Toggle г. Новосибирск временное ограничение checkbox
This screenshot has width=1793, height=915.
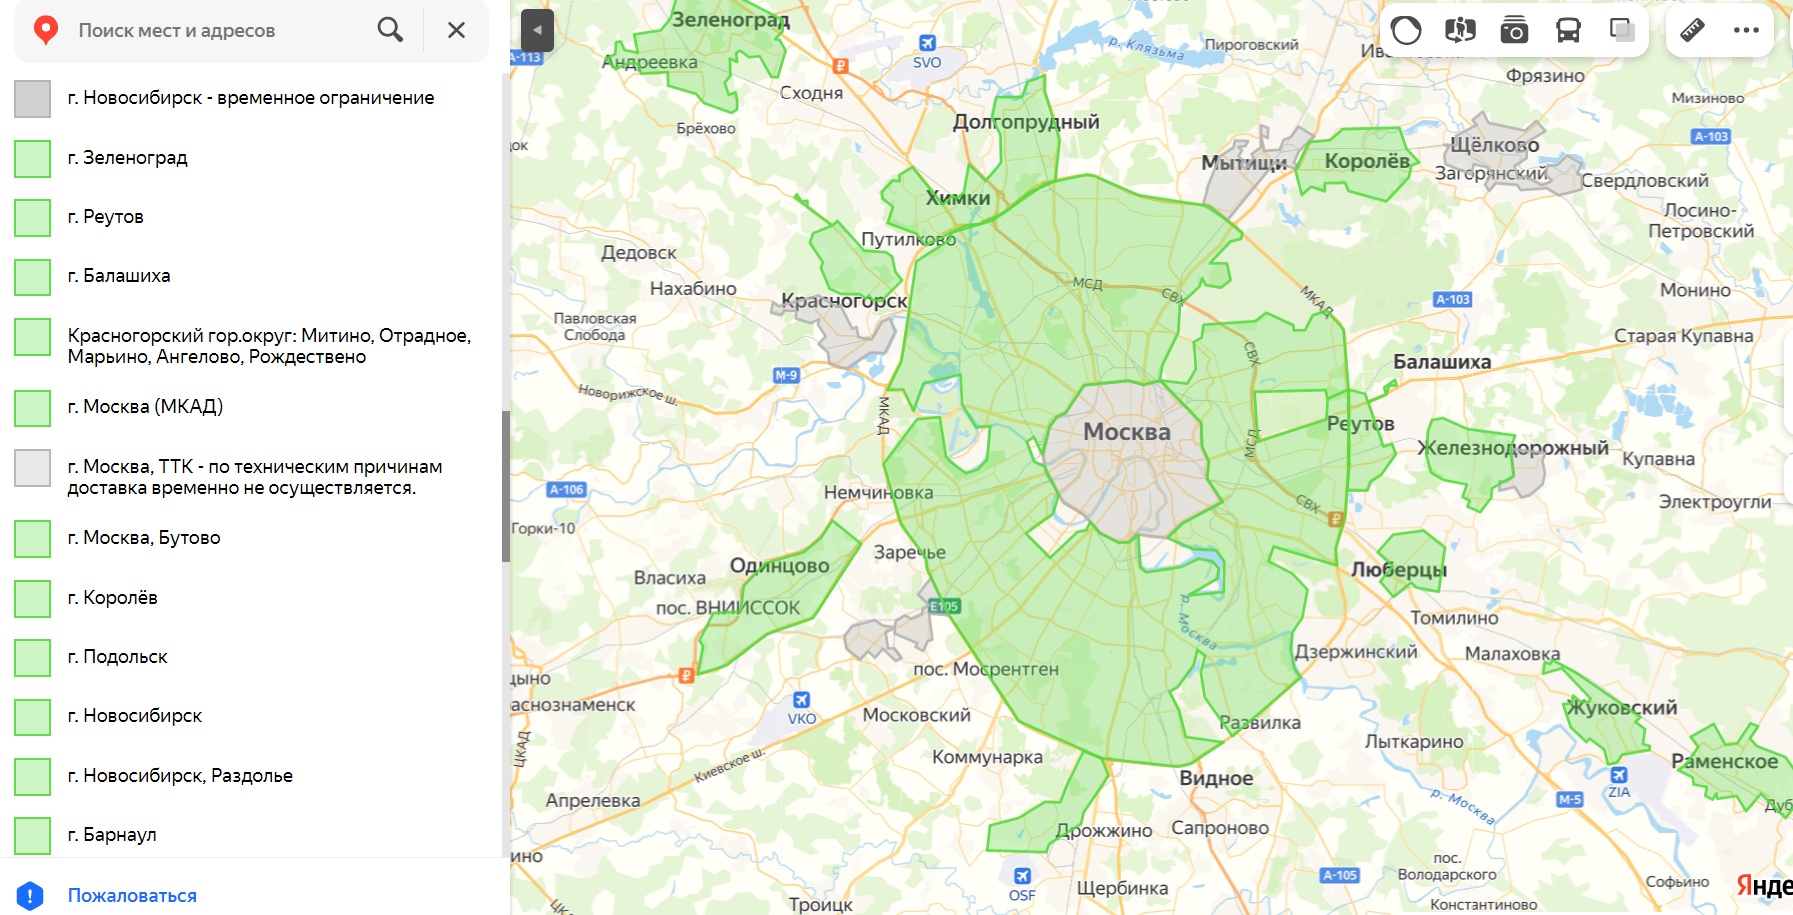click(32, 98)
